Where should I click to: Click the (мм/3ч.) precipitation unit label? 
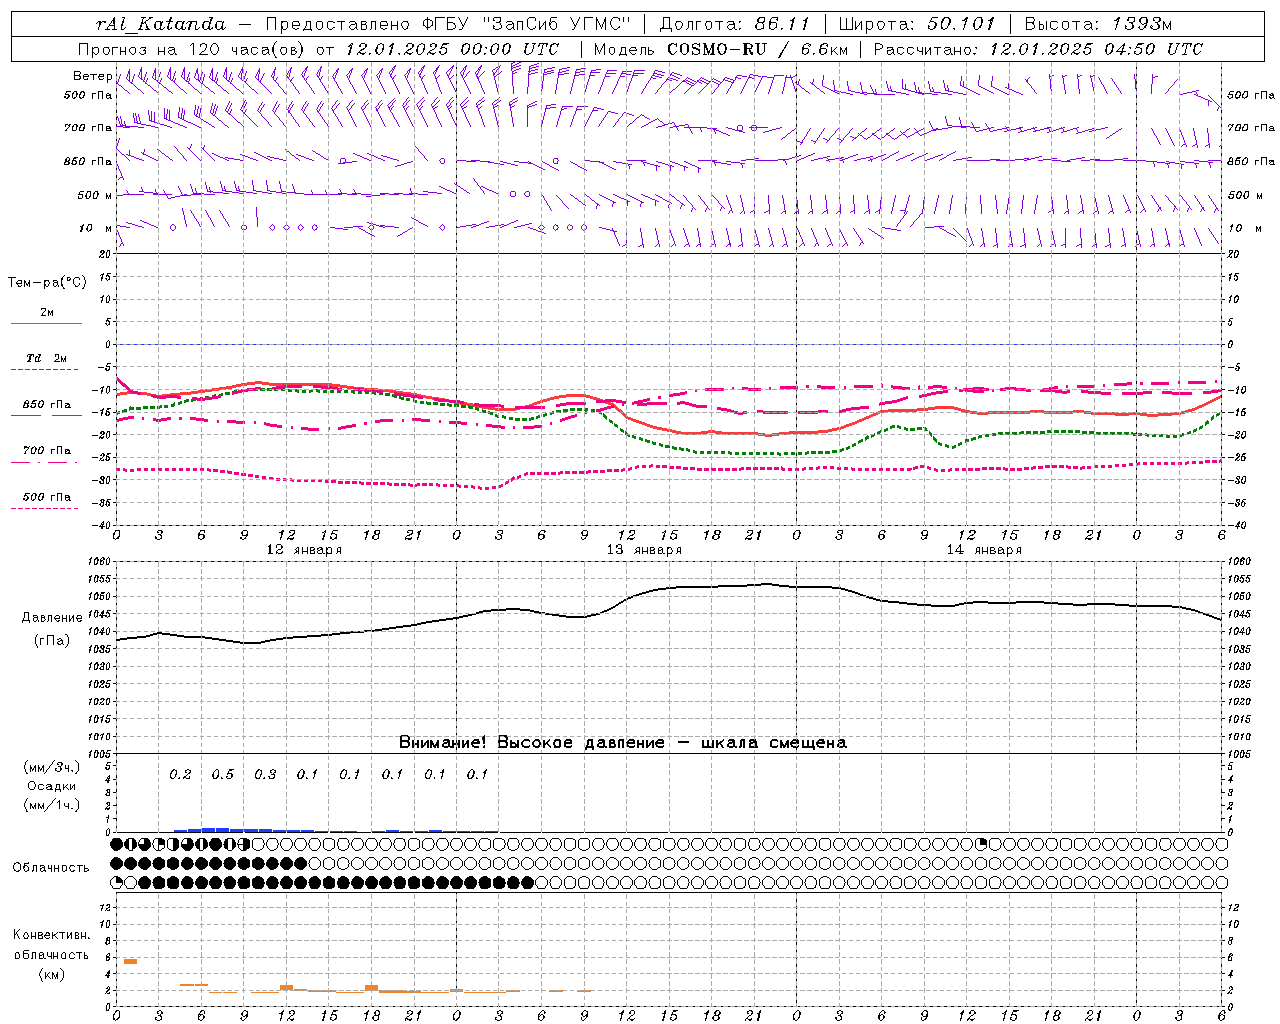tap(52, 767)
